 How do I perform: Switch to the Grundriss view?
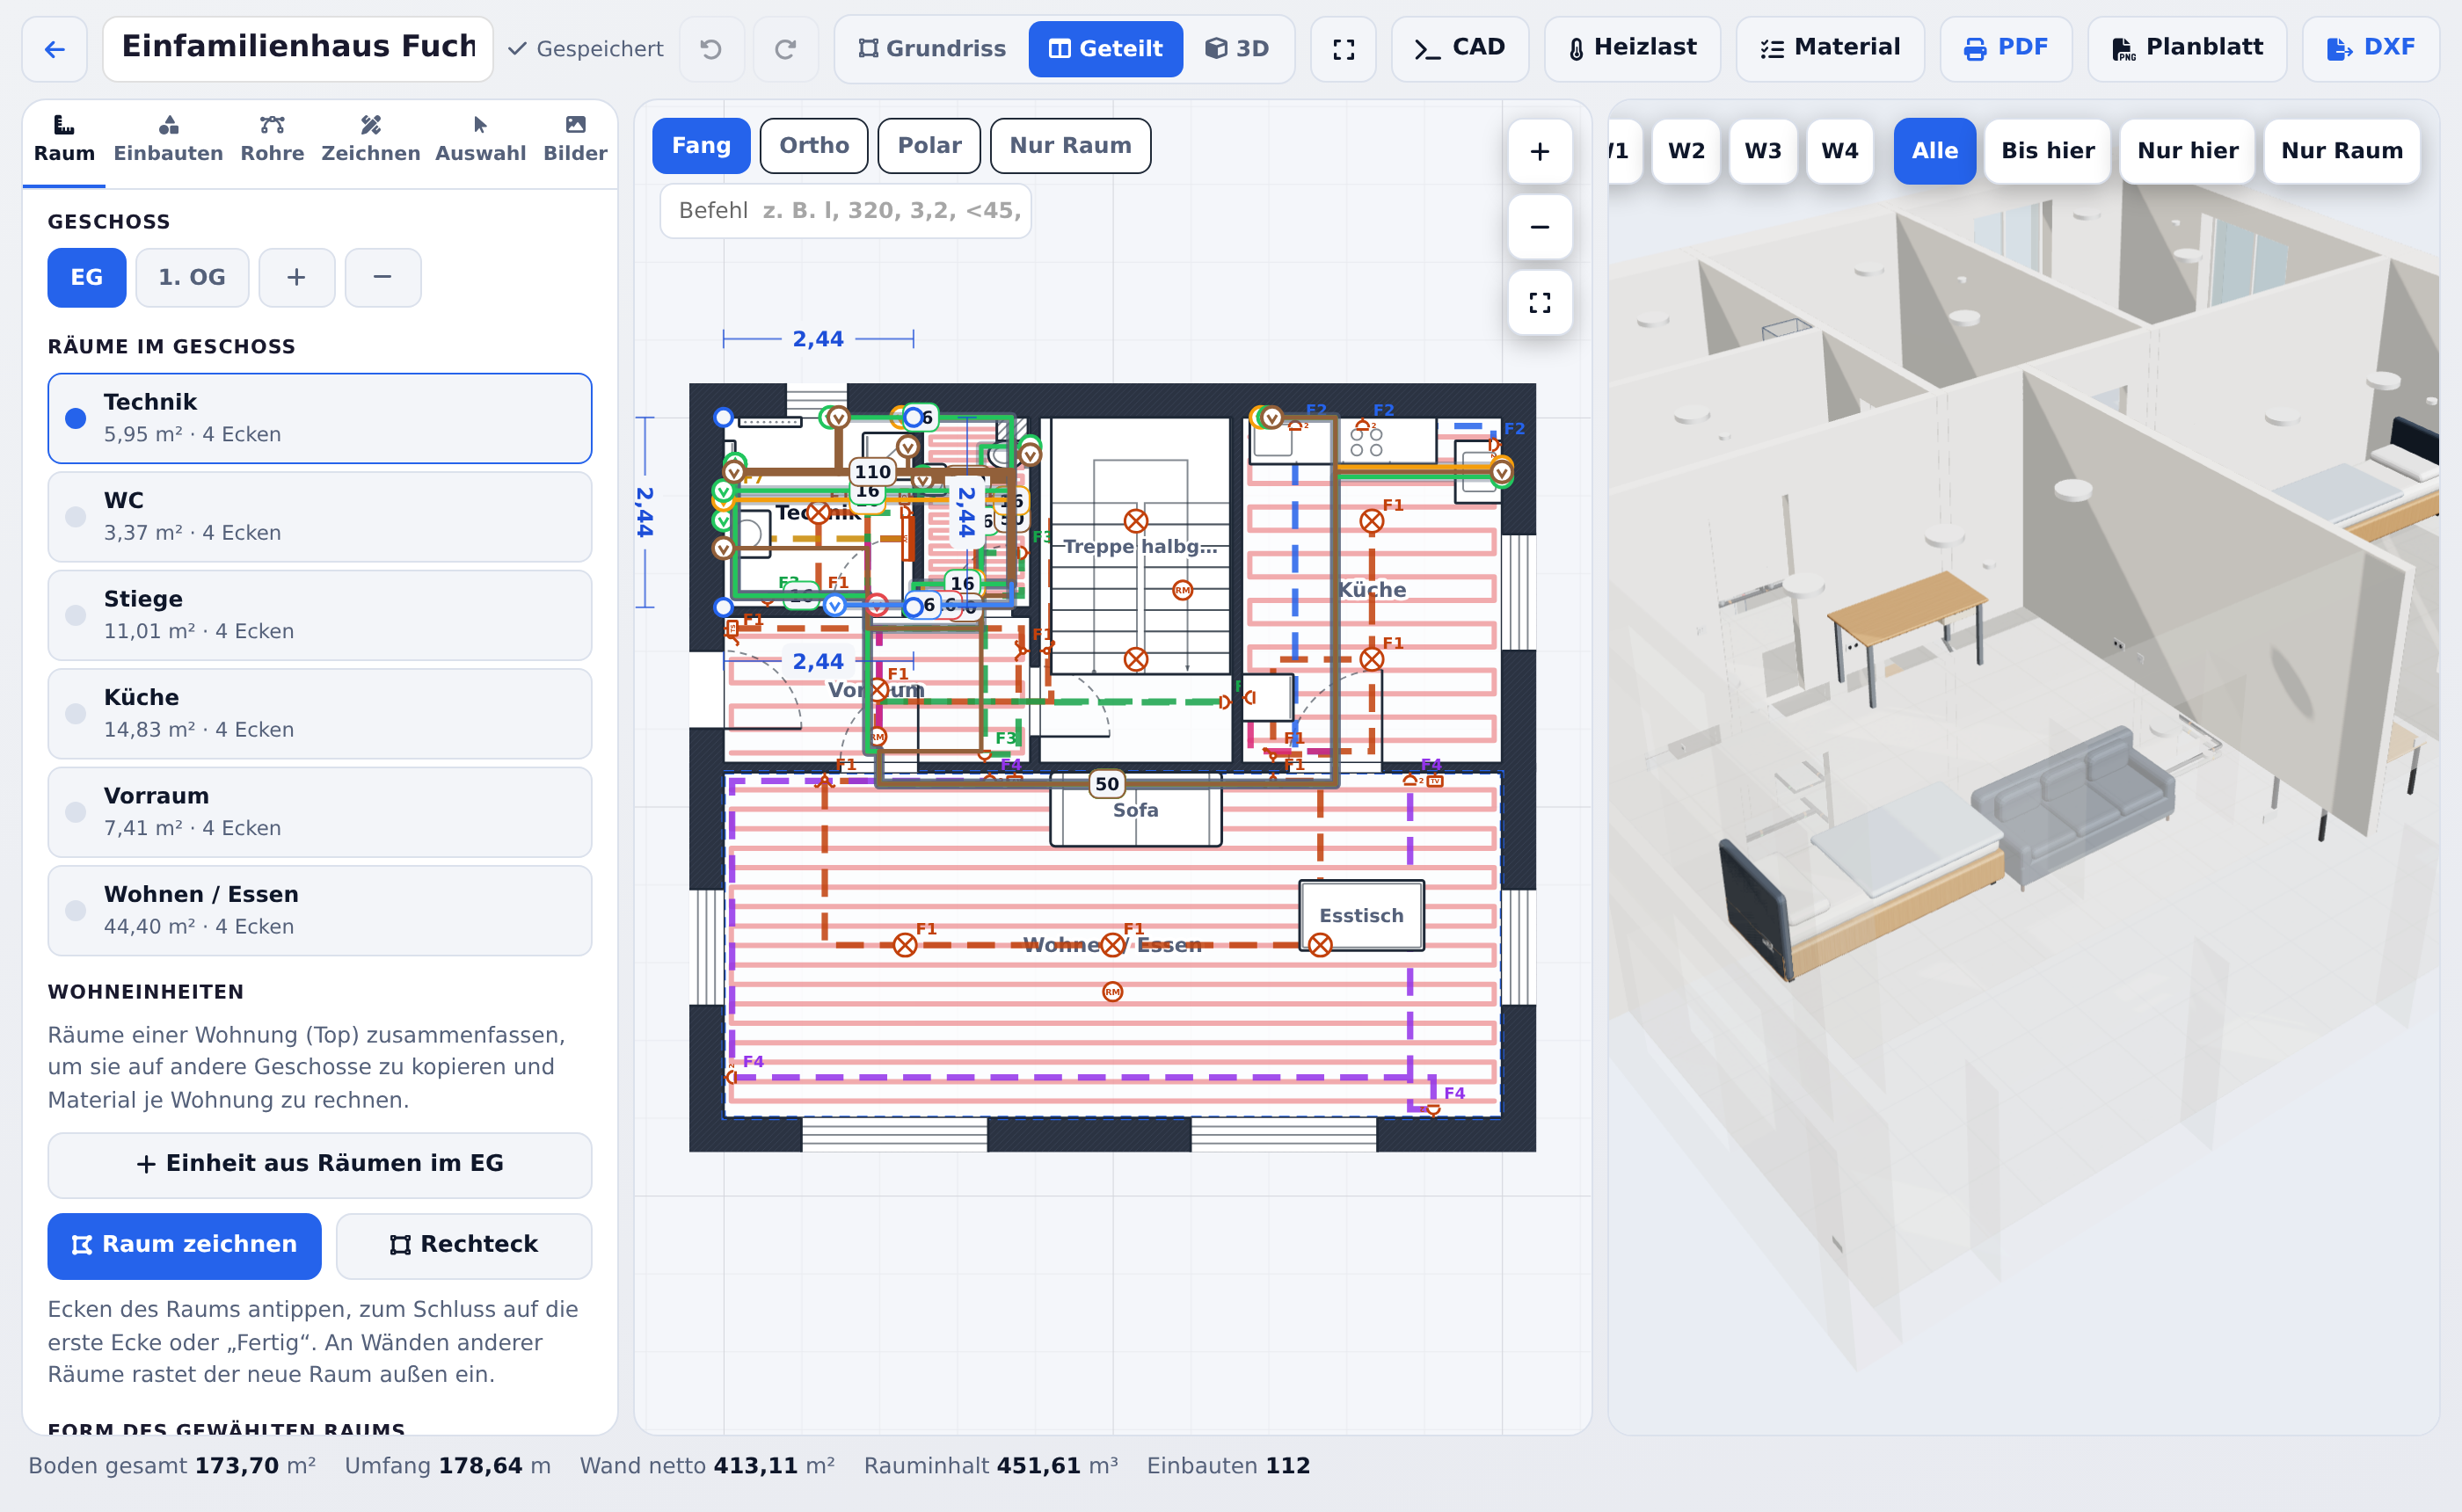[931, 48]
